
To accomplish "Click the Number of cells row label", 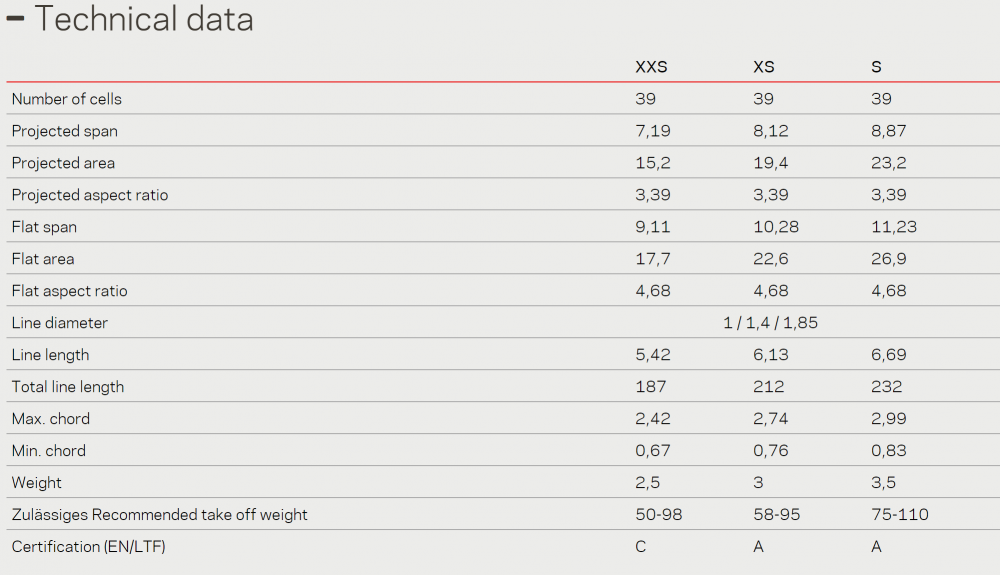I will pos(67,99).
